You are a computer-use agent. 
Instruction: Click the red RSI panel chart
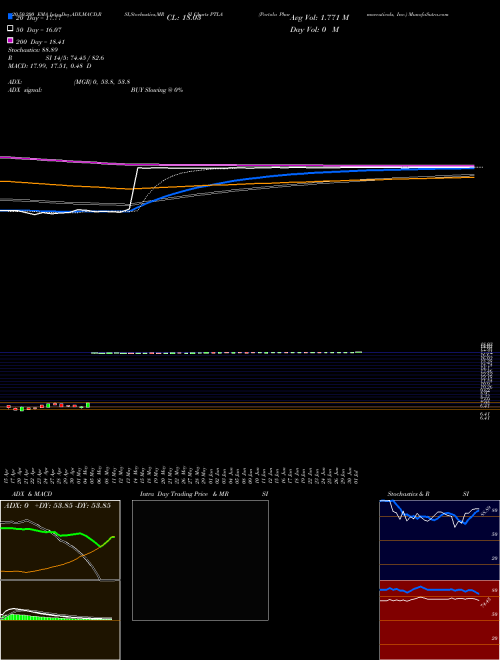point(439,620)
